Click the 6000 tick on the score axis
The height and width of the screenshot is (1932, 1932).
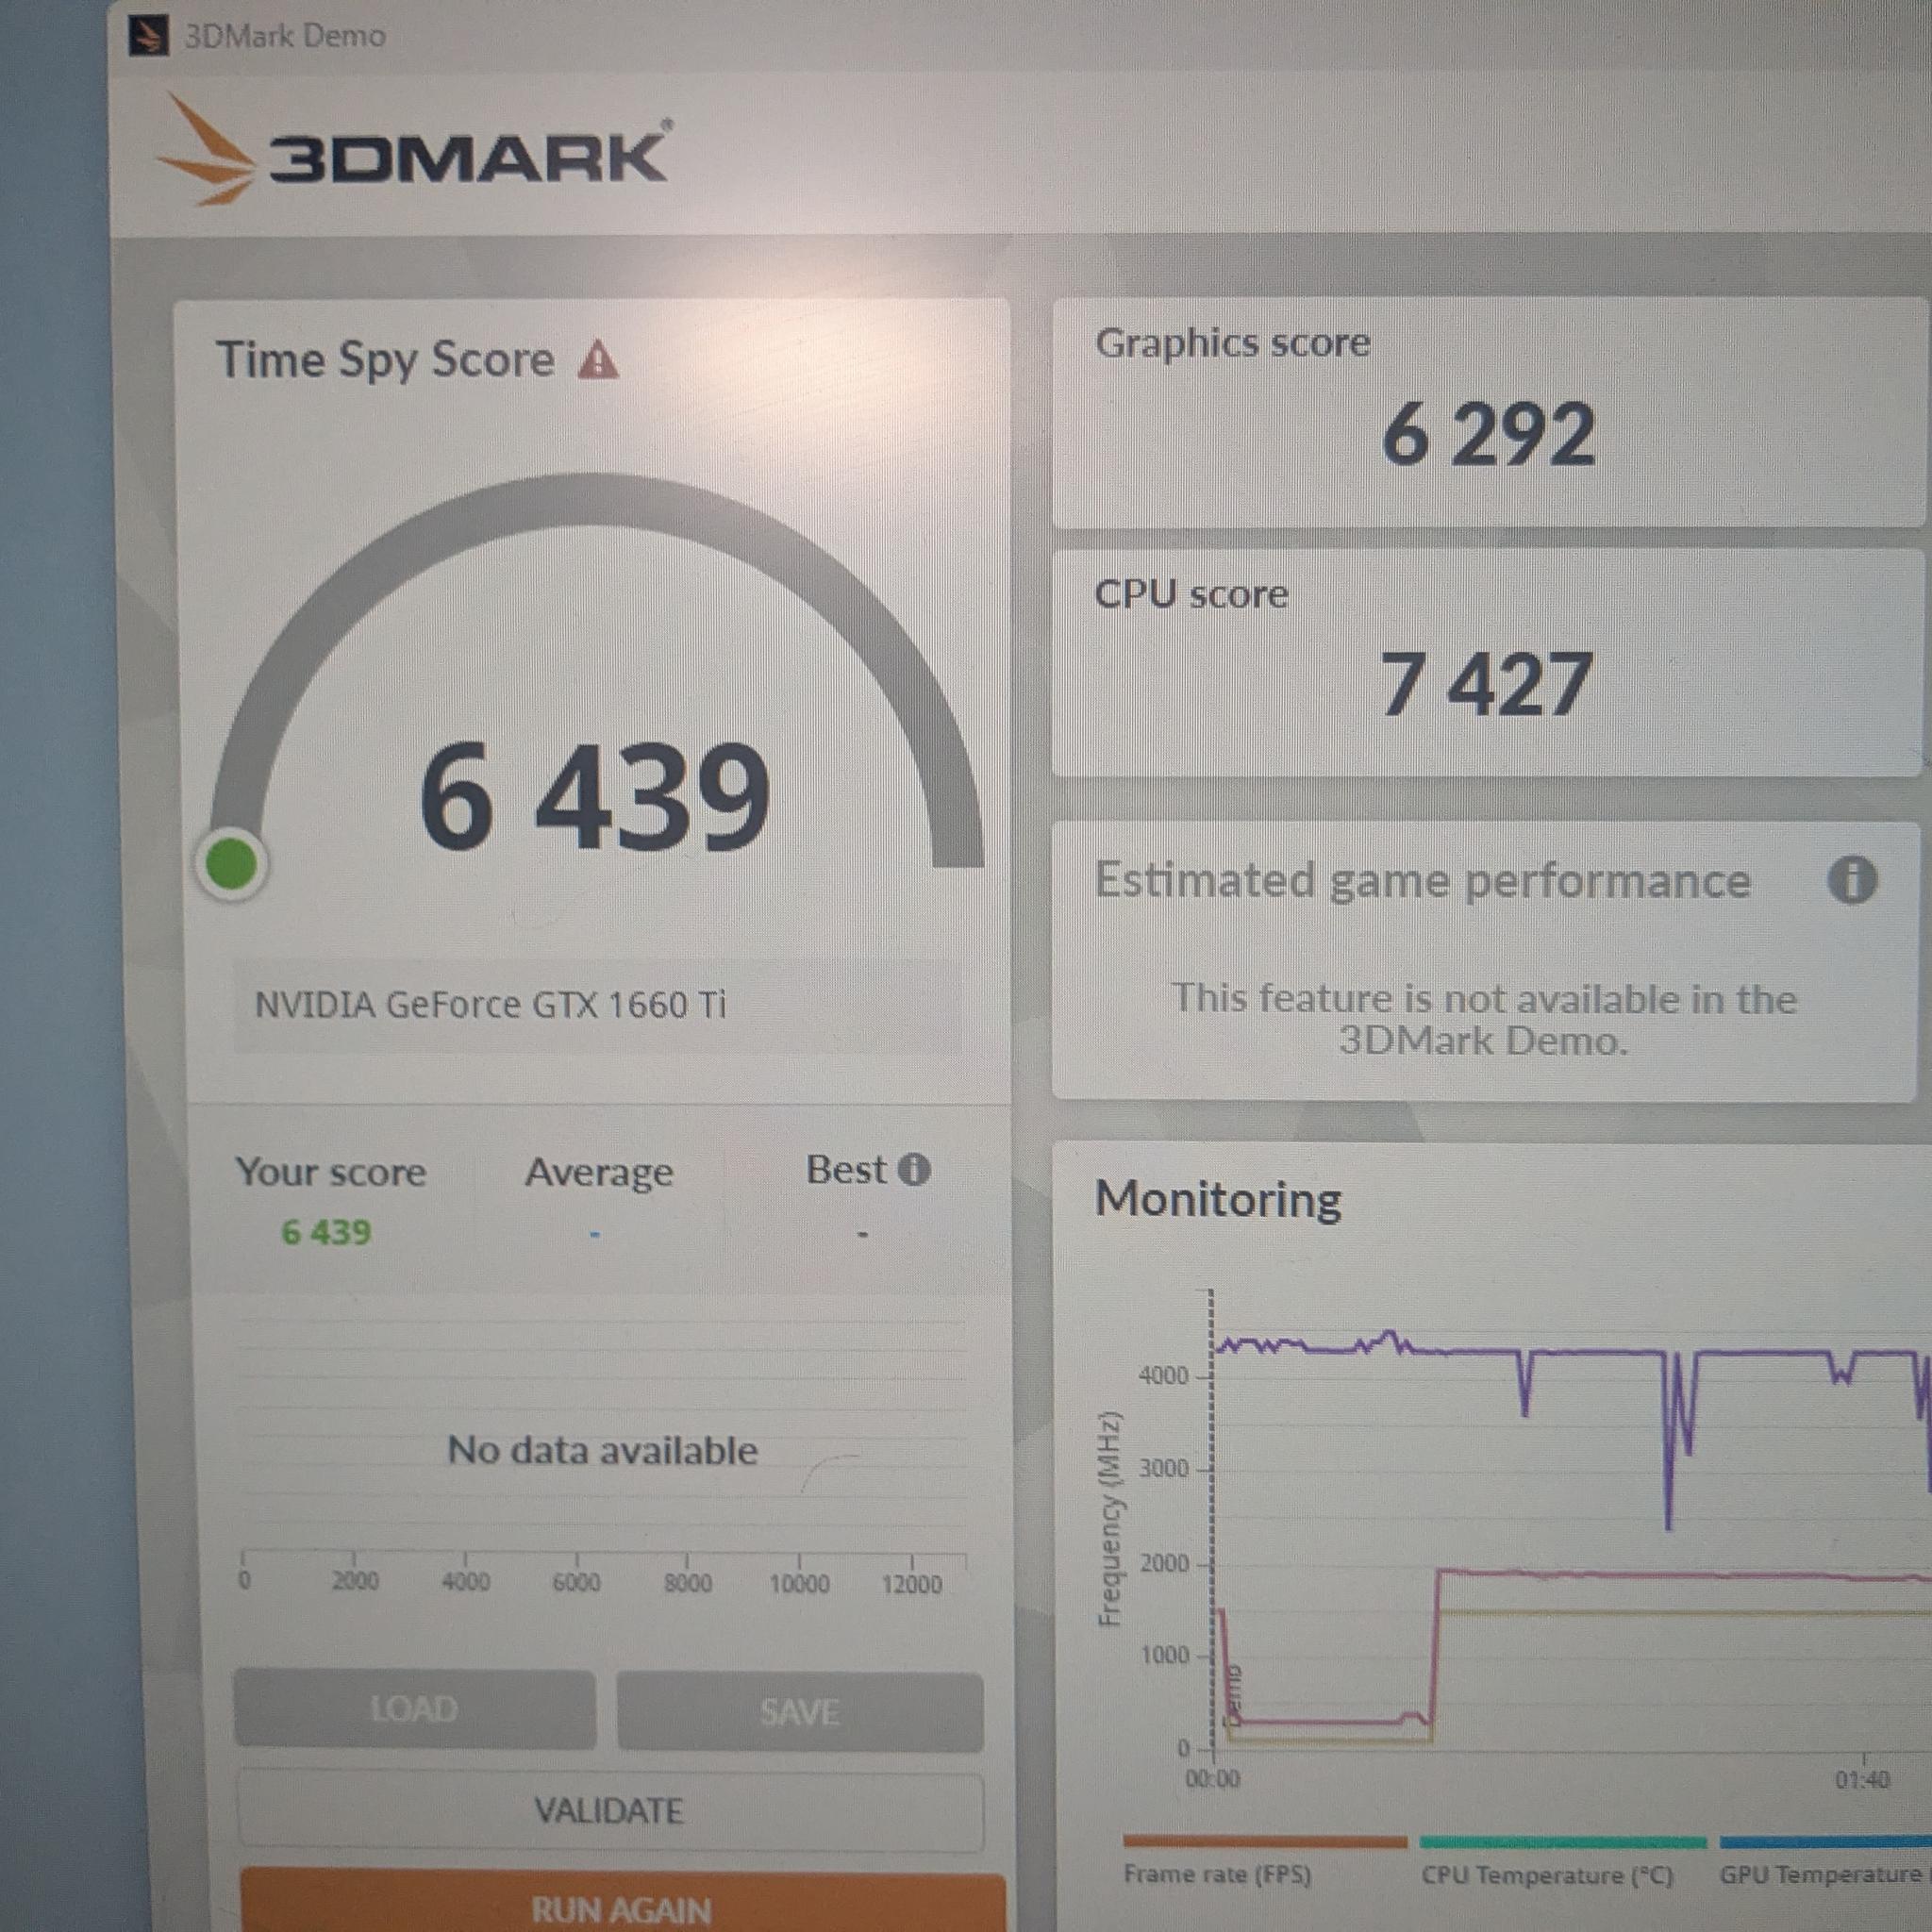pos(577,1583)
